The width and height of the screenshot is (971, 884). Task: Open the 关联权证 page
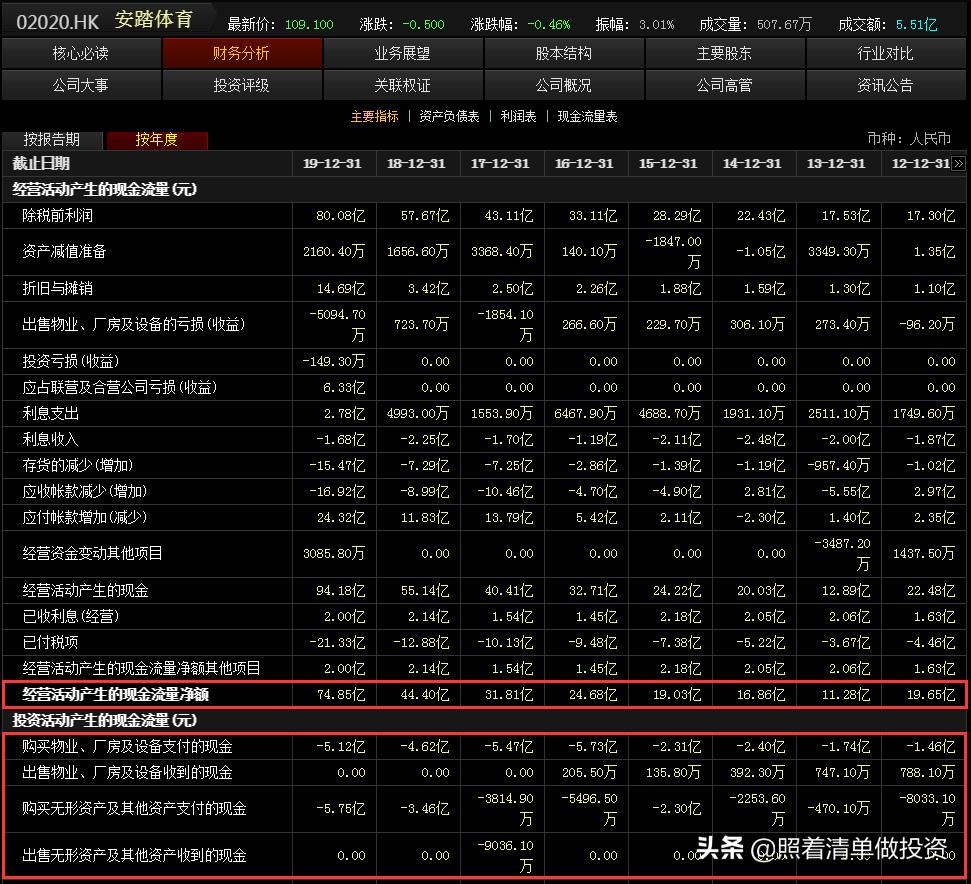(x=401, y=85)
